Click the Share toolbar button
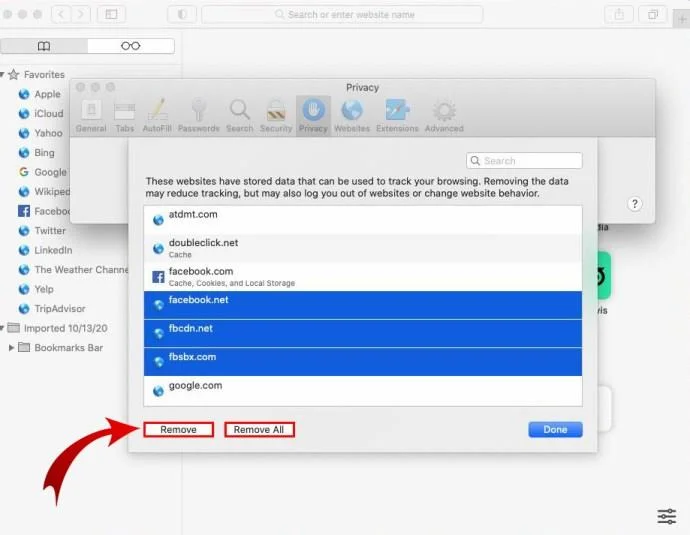The width and height of the screenshot is (690, 535). (x=619, y=15)
